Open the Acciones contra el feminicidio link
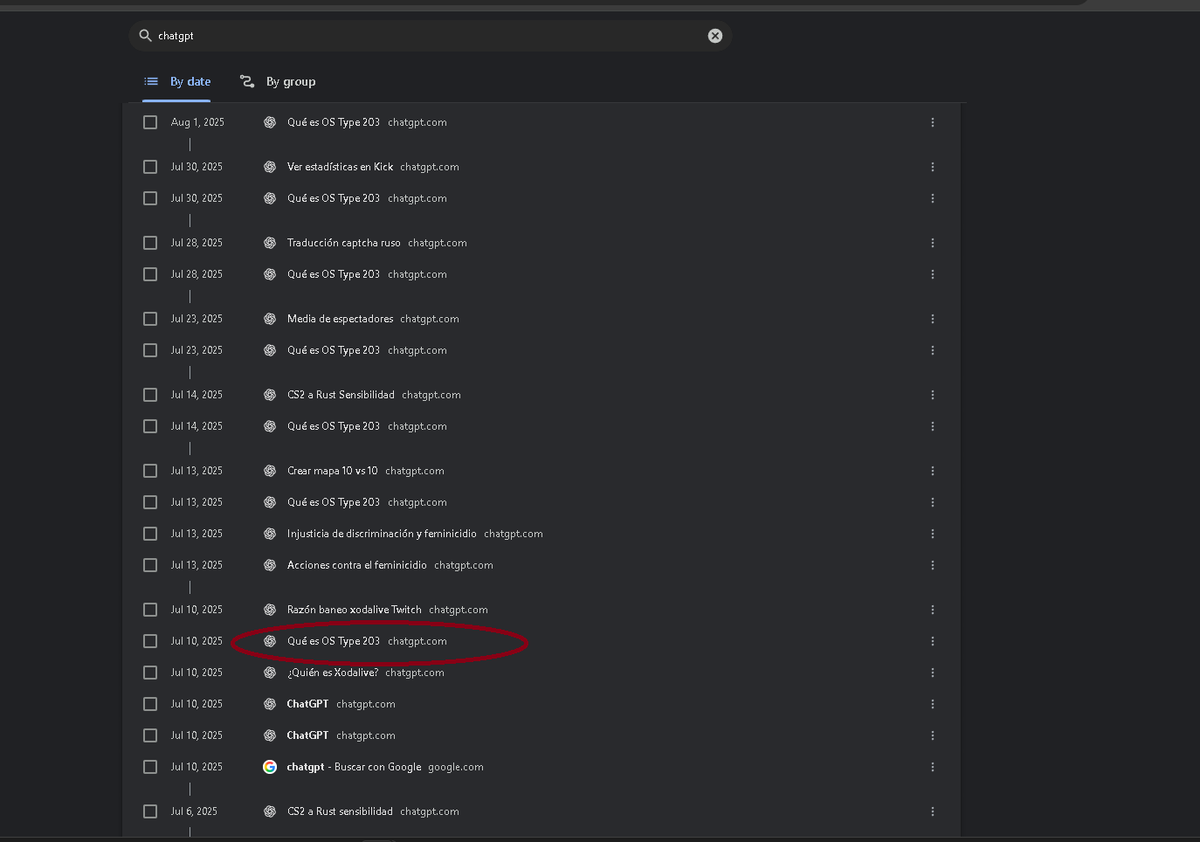Image resolution: width=1200 pixels, height=842 pixels. coord(357,565)
